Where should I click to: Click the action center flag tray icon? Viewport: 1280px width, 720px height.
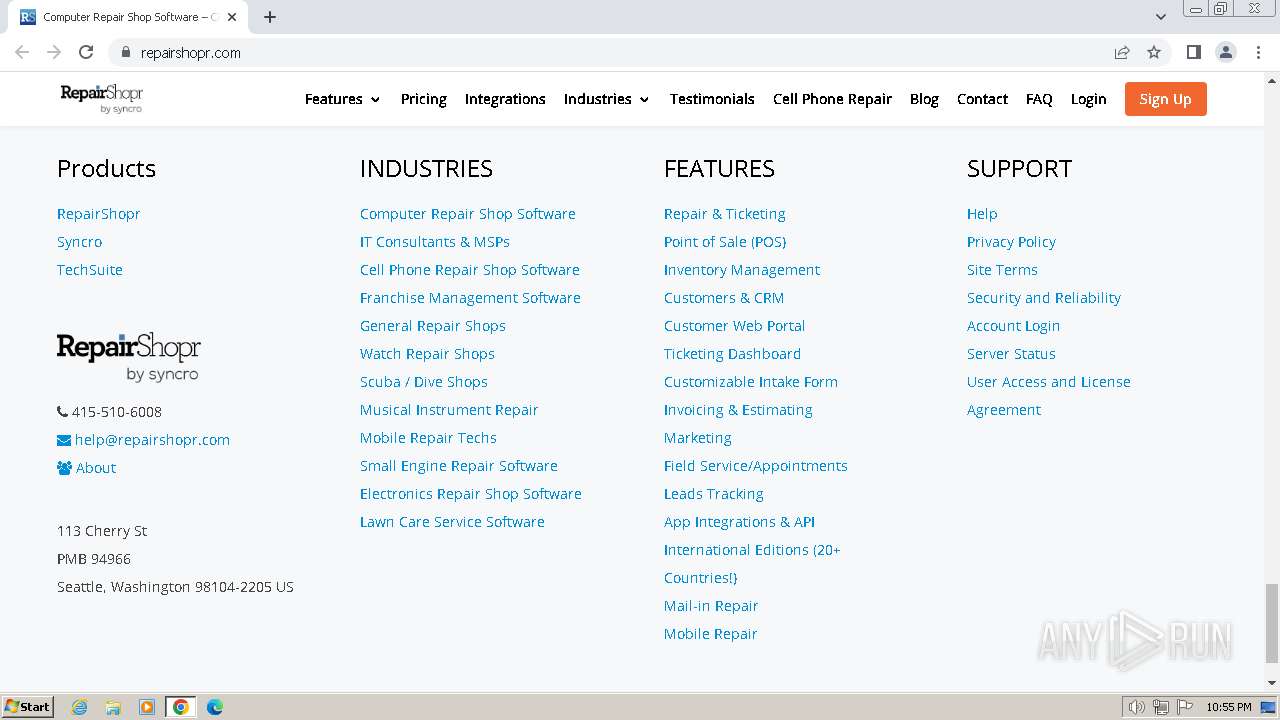(x=1185, y=707)
